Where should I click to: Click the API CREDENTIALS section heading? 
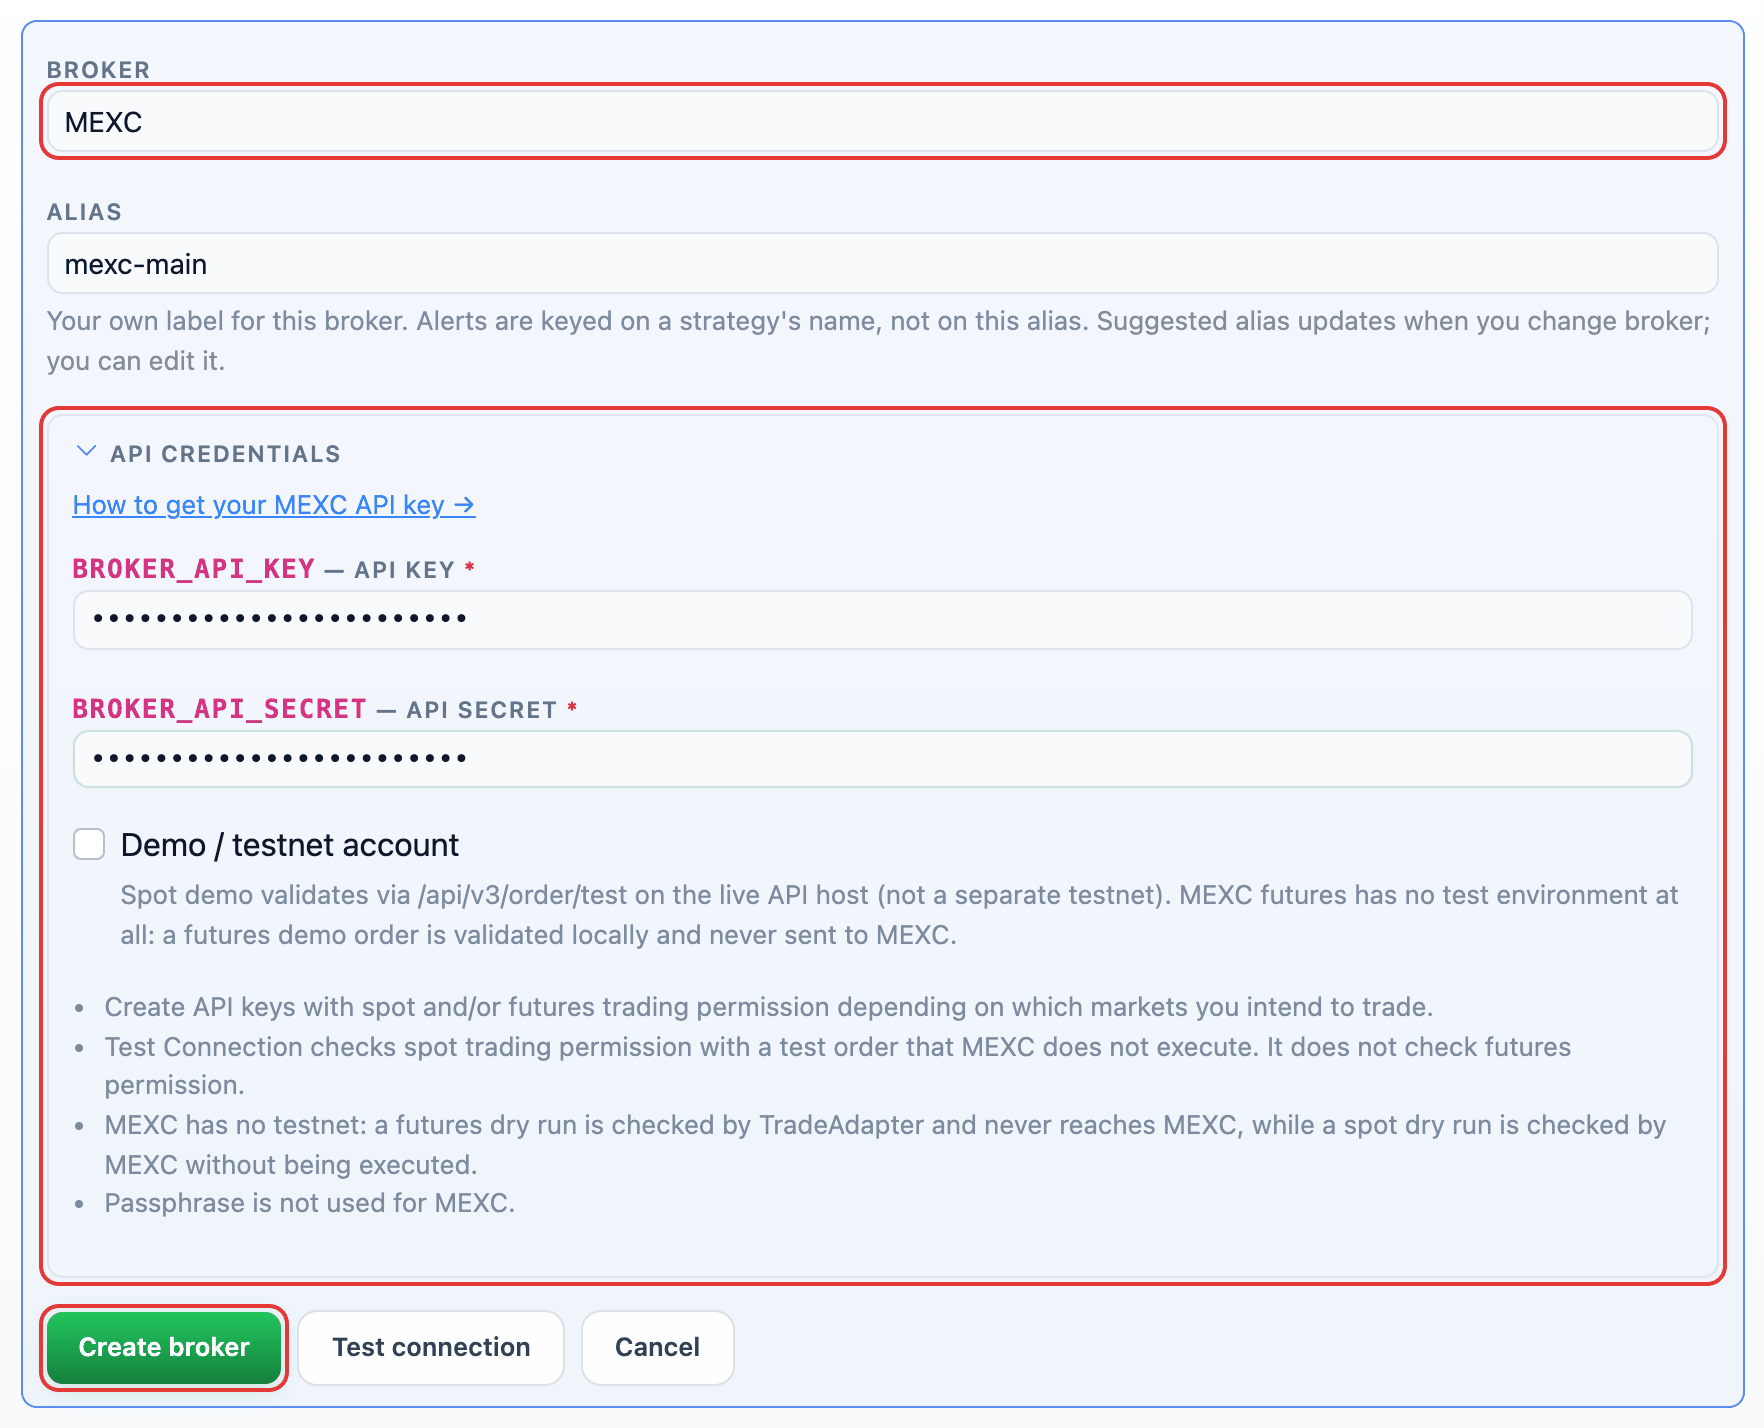pyautogui.click(x=225, y=454)
